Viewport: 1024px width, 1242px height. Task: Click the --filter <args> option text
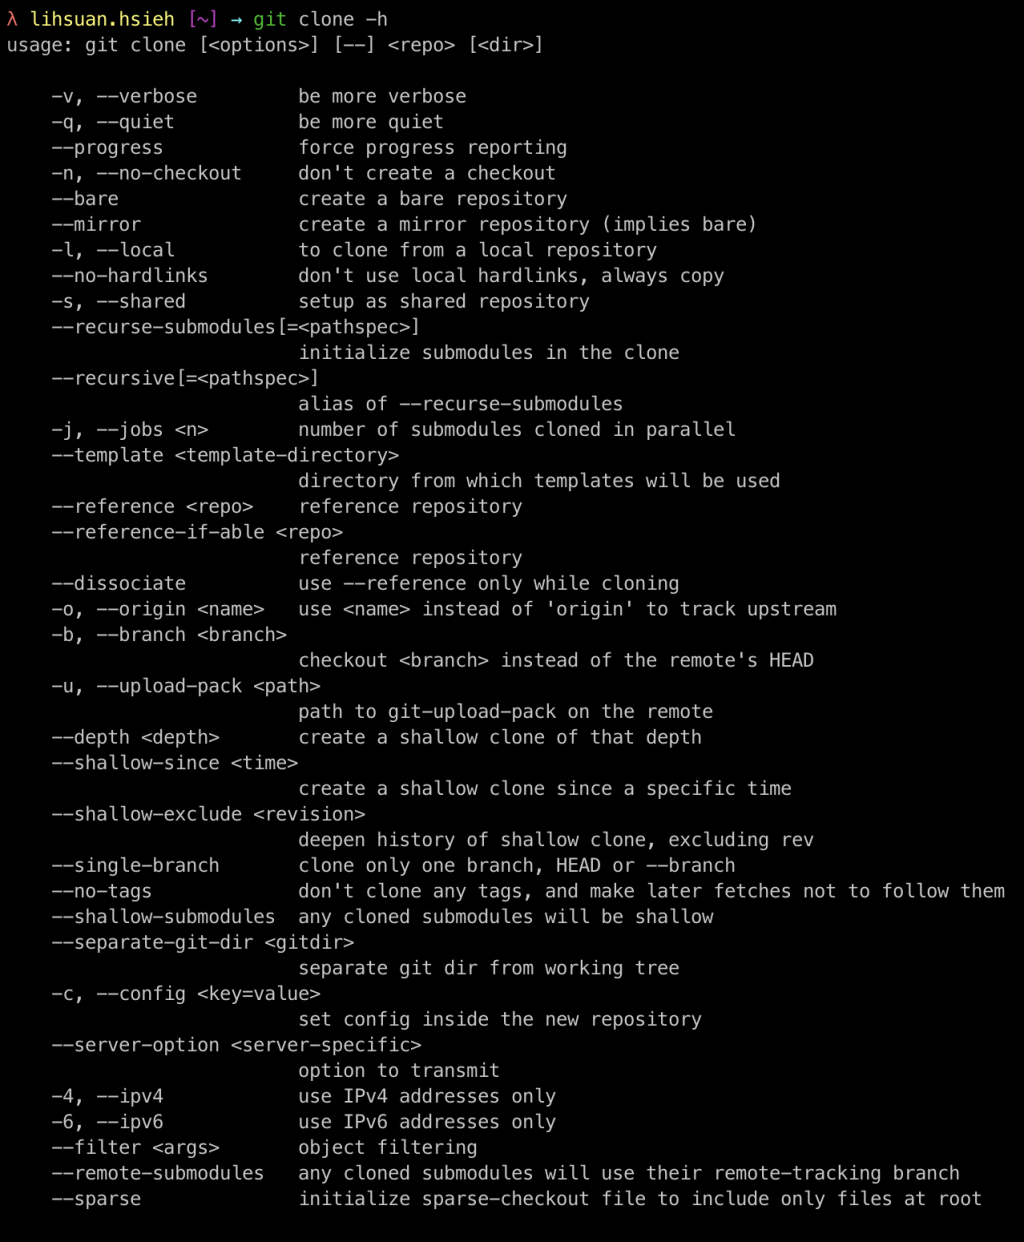point(136,1147)
